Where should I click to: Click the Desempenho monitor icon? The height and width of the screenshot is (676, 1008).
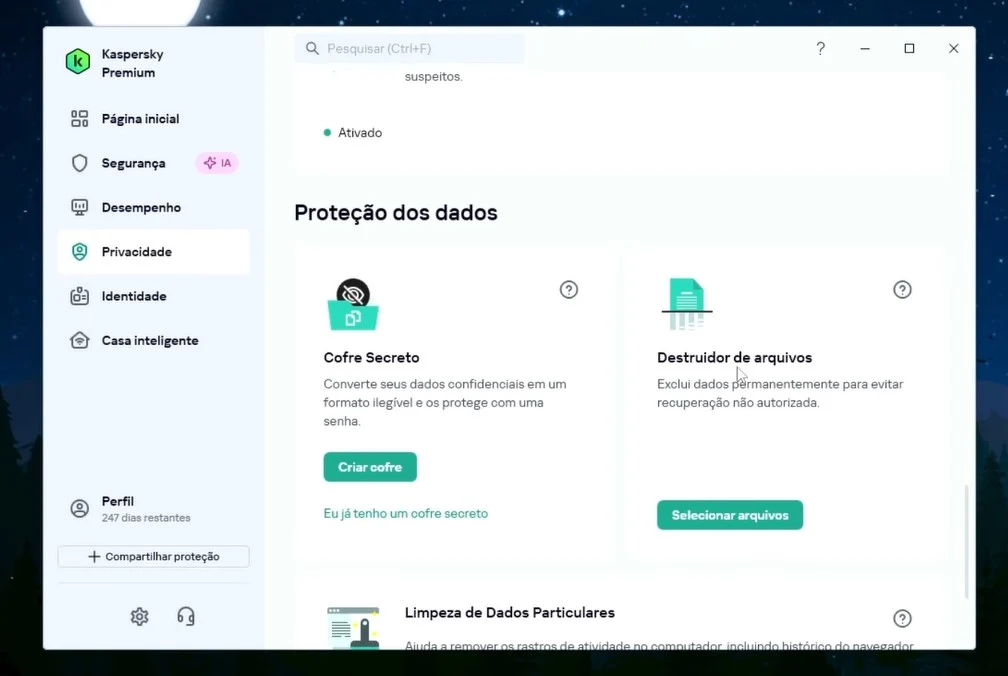pos(79,208)
